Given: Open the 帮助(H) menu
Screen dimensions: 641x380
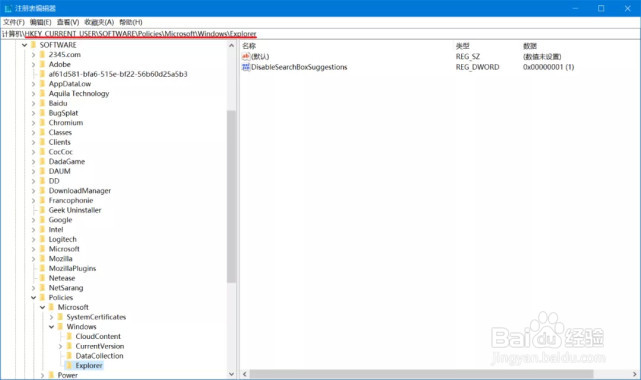Looking at the screenshot, I should coord(131,22).
